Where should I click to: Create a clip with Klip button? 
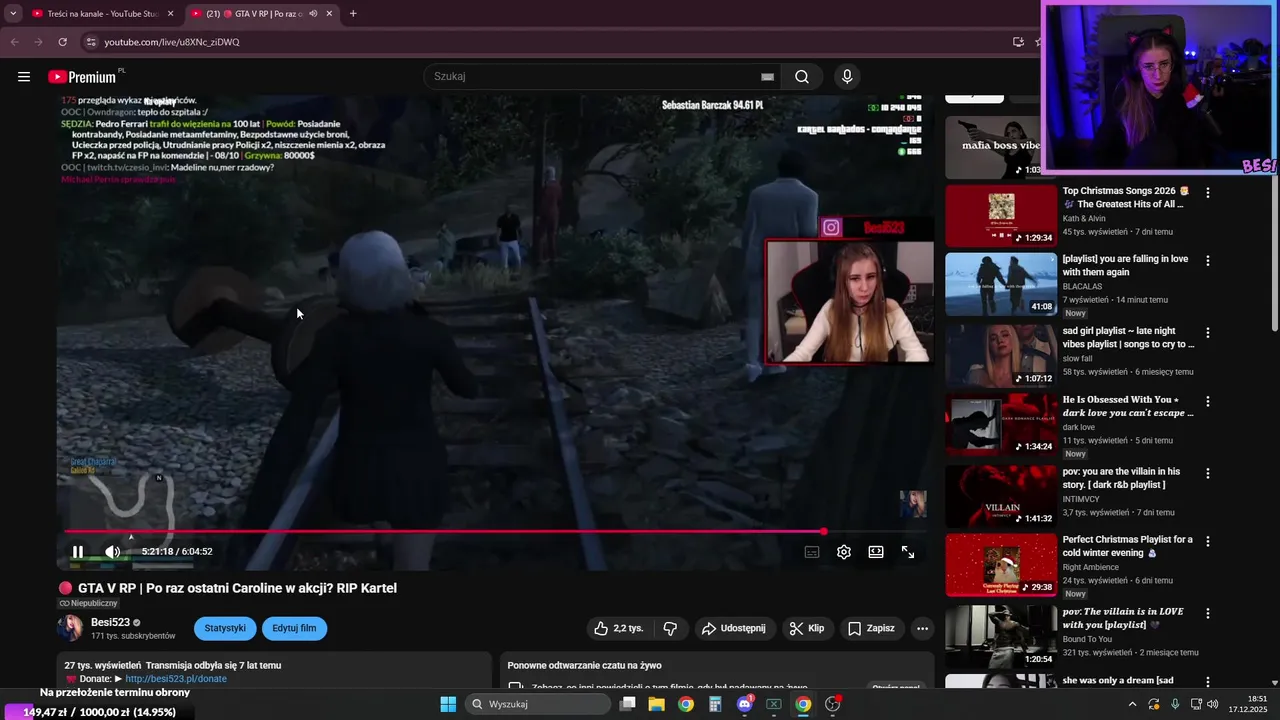tap(807, 628)
